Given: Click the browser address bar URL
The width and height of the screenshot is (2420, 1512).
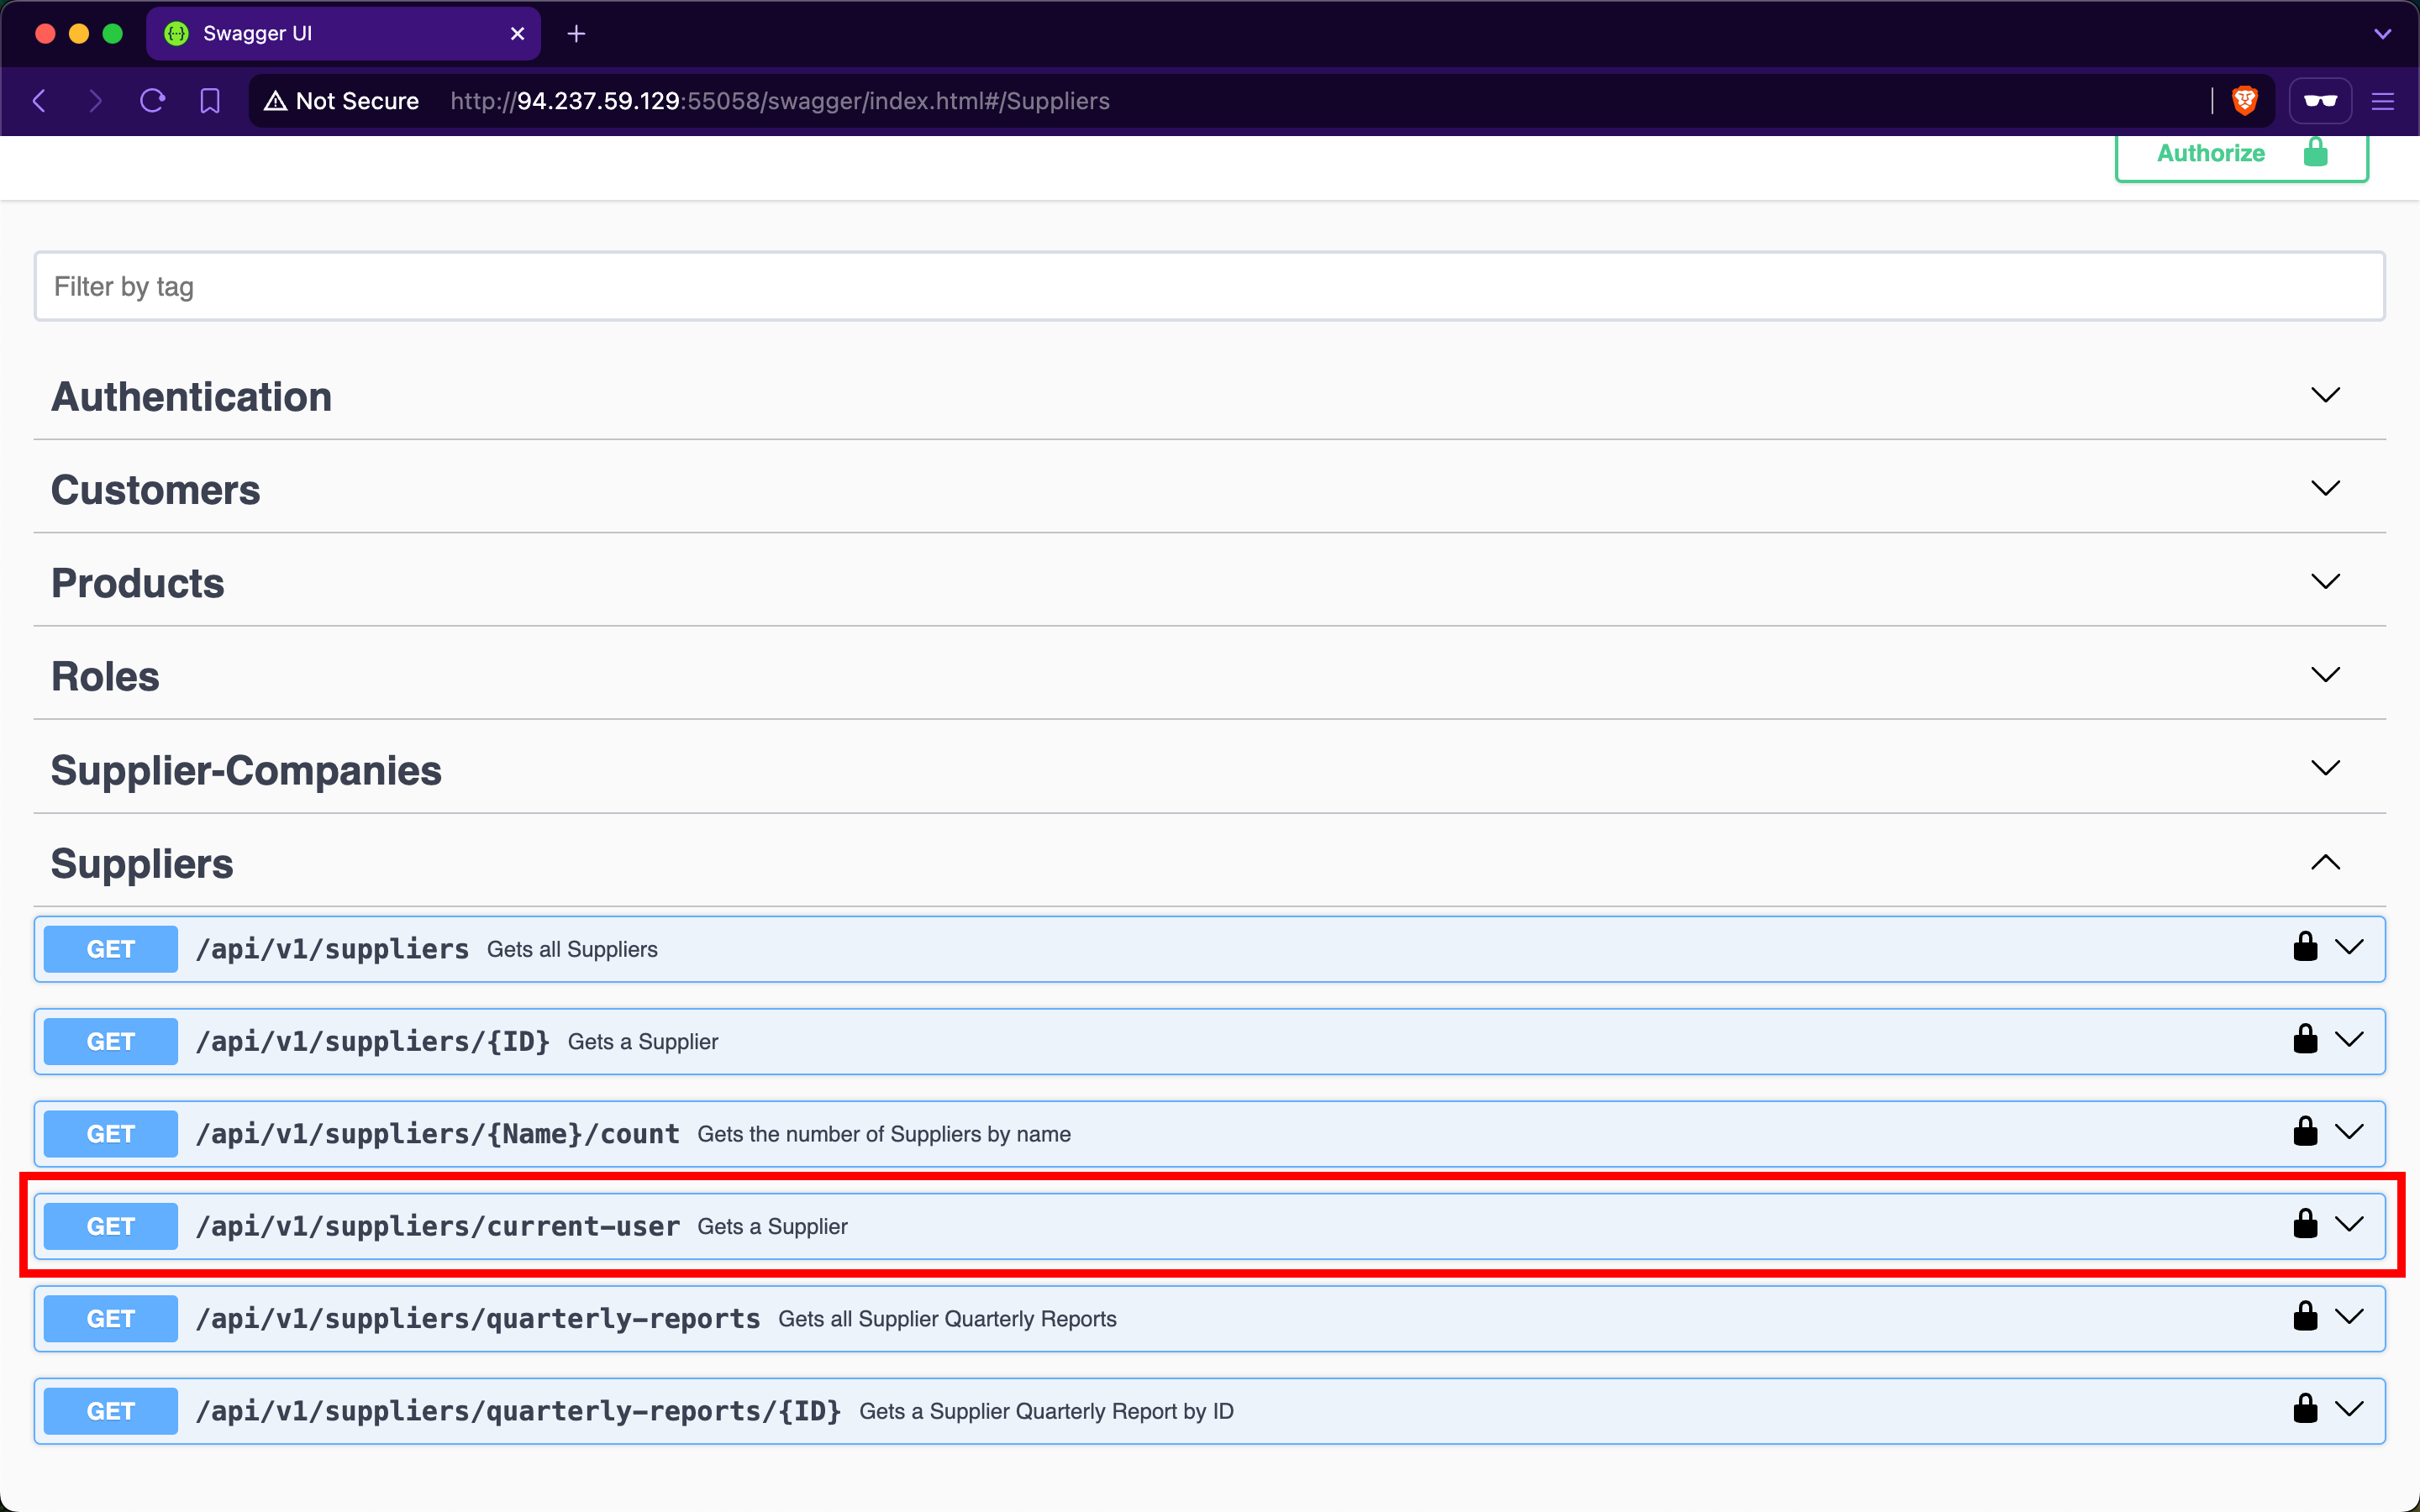Looking at the screenshot, I should point(780,101).
